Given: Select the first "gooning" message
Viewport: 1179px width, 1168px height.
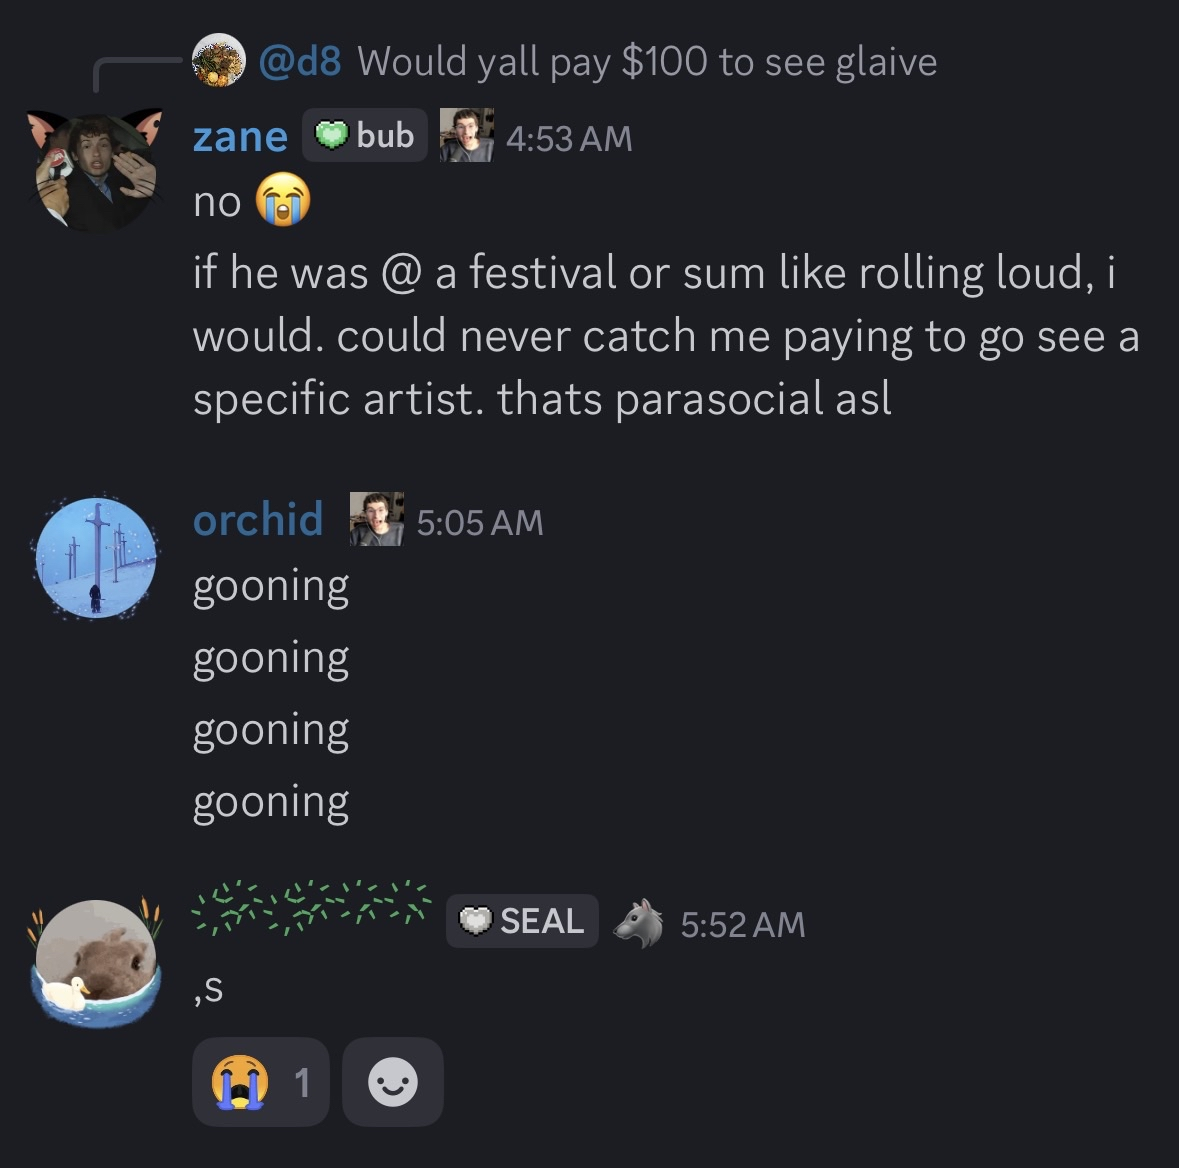Looking at the screenshot, I should click(271, 586).
